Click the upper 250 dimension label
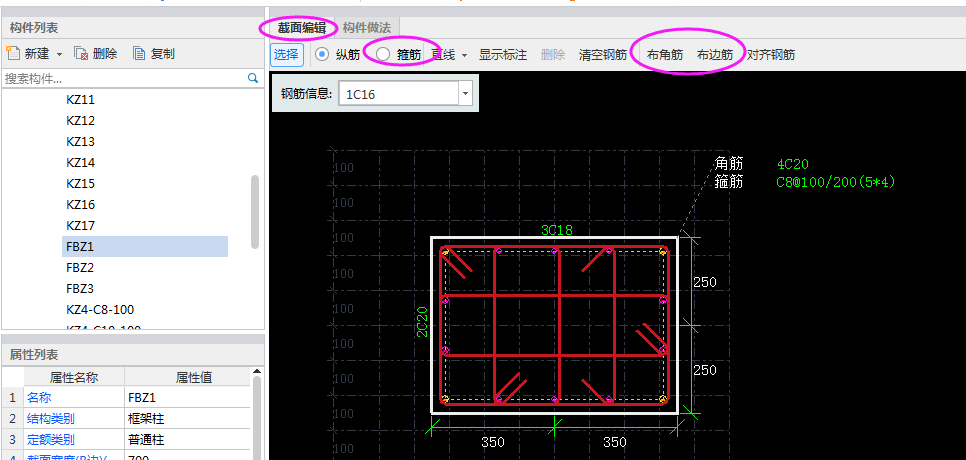This screenshot has width=966, height=460. 705,282
